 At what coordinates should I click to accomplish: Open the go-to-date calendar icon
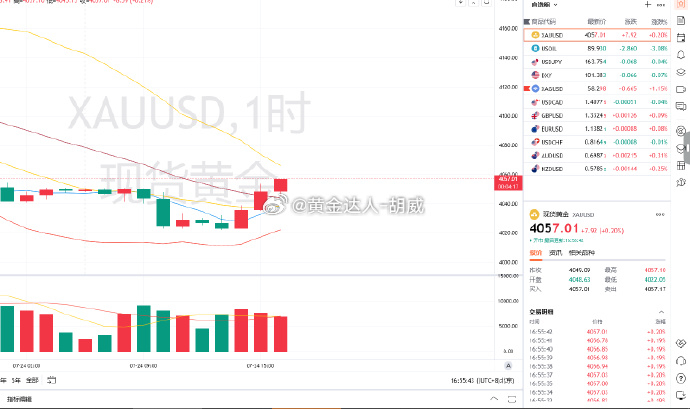51,380
